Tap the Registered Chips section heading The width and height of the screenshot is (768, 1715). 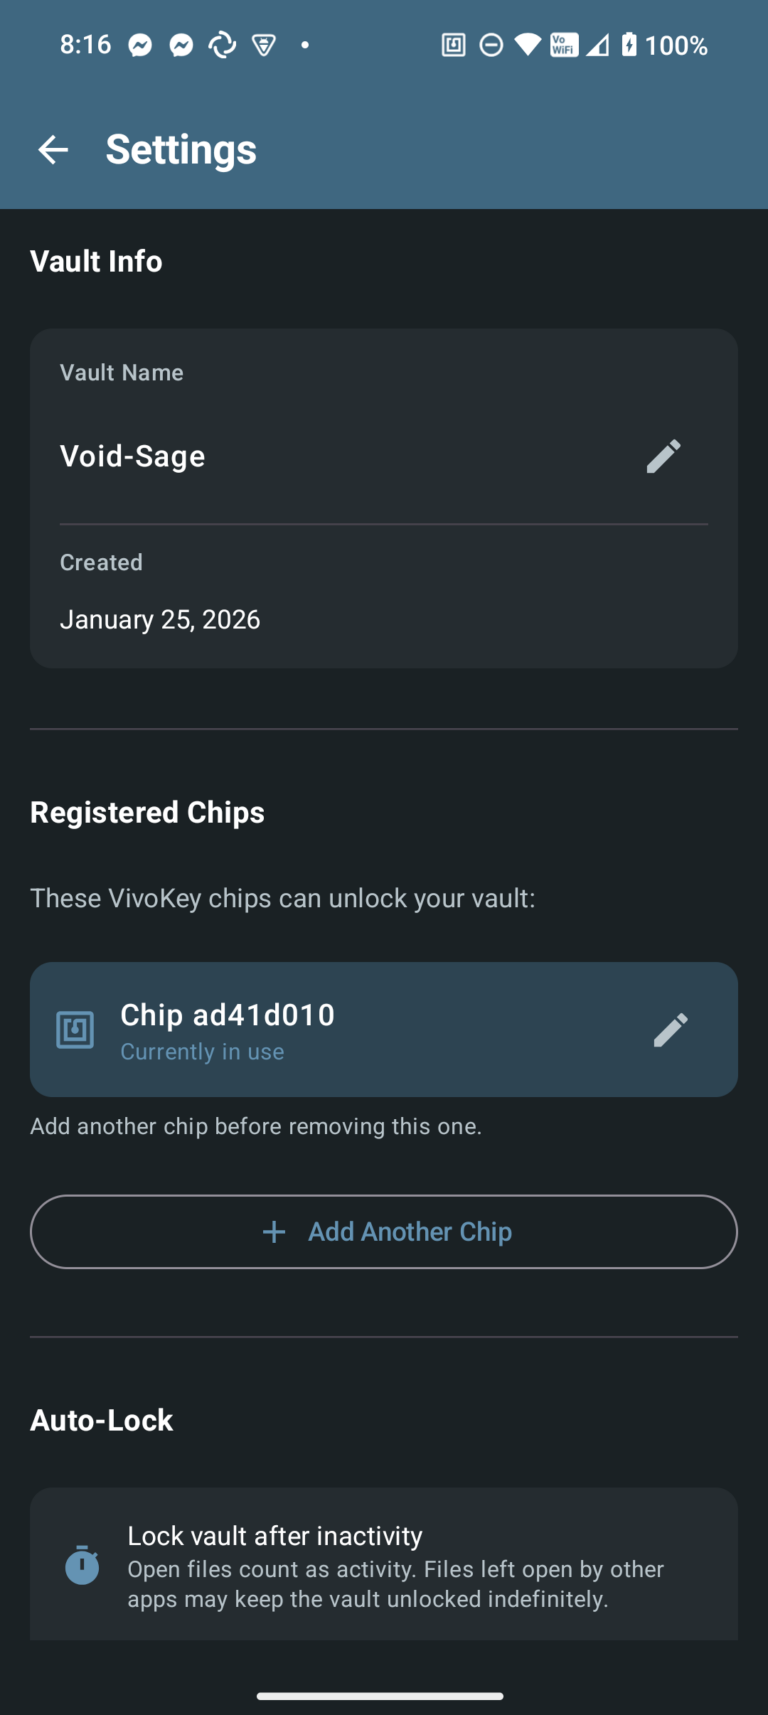(147, 812)
